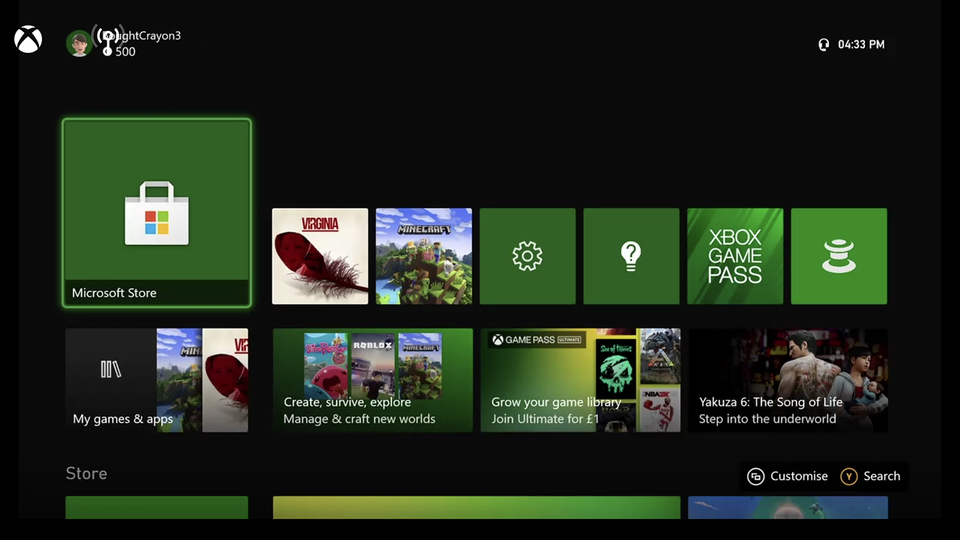Viewport: 960px width, 540px height.
Task: Open Create, survive, explore promo tile
Action: click(x=373, y=380)
